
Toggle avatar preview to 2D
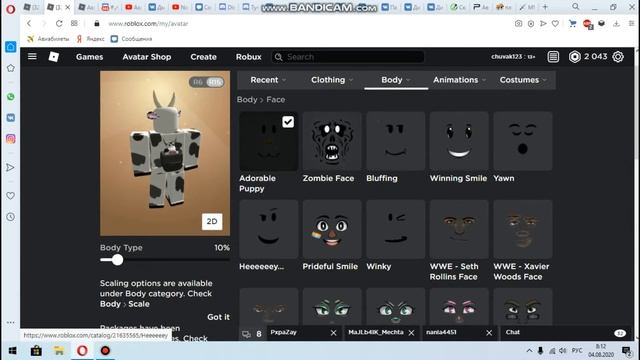212,221
